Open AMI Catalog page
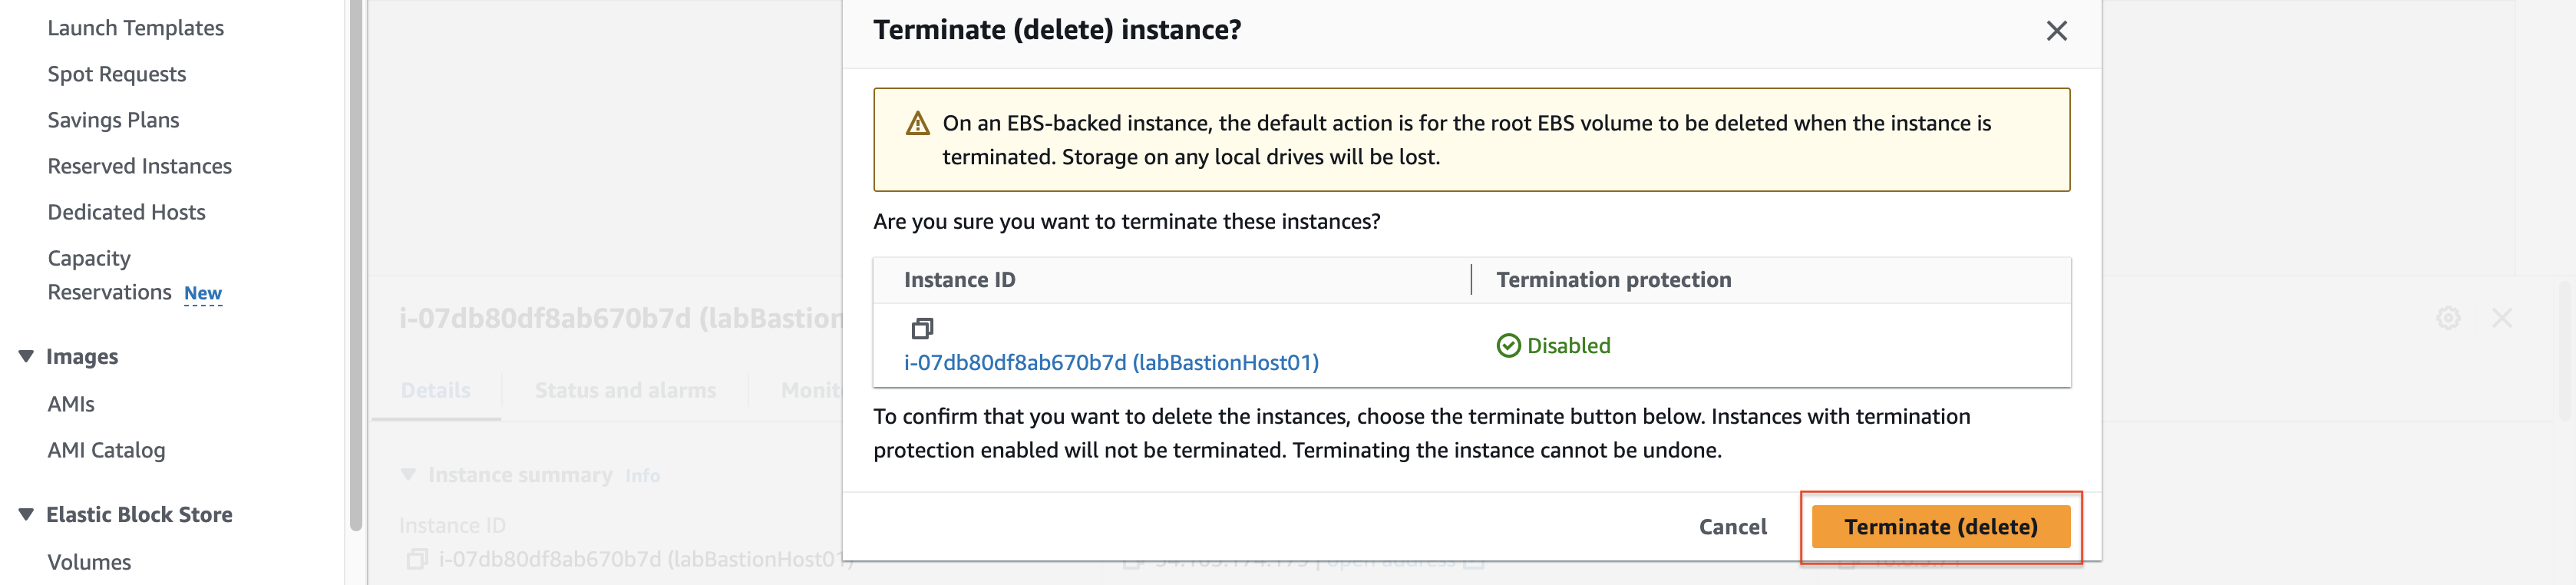This screenshot has height=585, width=2576. click(106, 451)
